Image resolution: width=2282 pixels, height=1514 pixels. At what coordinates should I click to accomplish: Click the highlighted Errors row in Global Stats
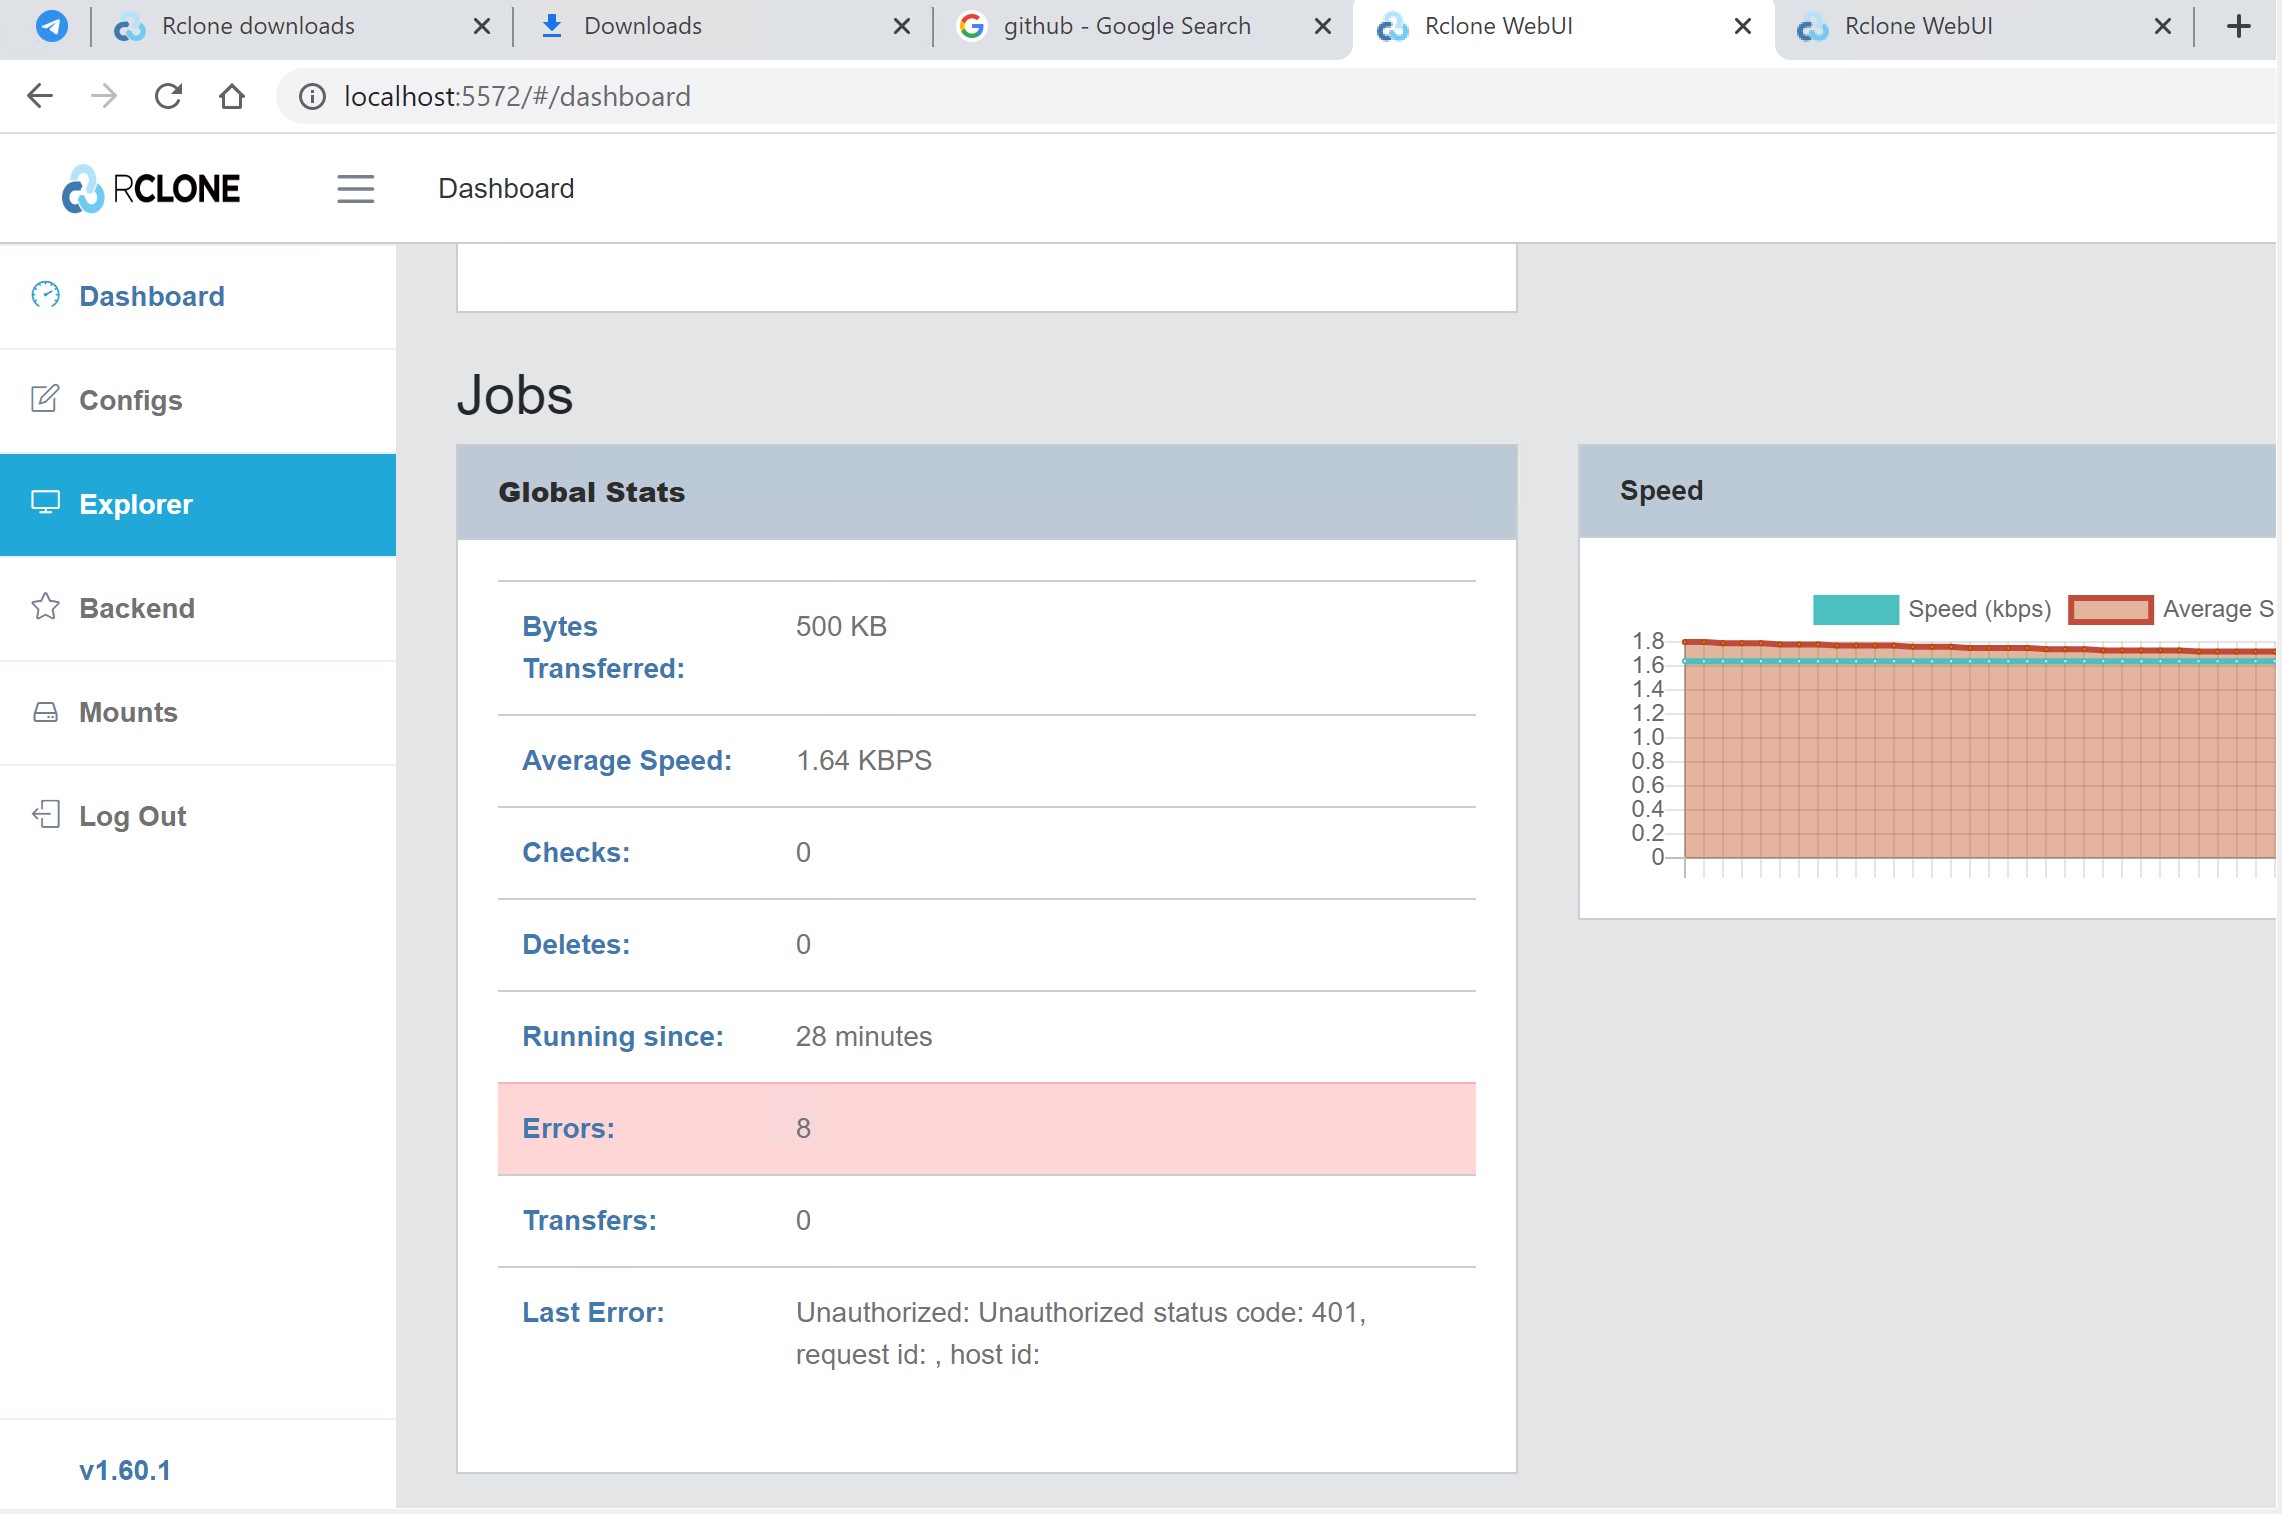click(986, 1128)
